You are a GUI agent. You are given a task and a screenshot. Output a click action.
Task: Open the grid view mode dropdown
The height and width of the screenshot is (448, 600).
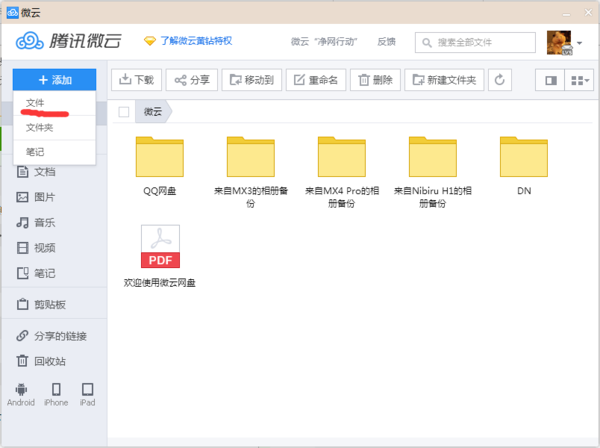coord(579,80)
